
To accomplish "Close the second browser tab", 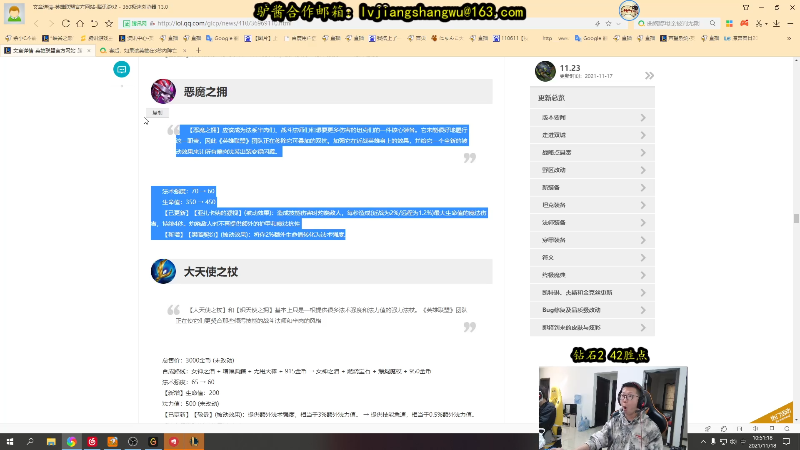I will point(184,51).
